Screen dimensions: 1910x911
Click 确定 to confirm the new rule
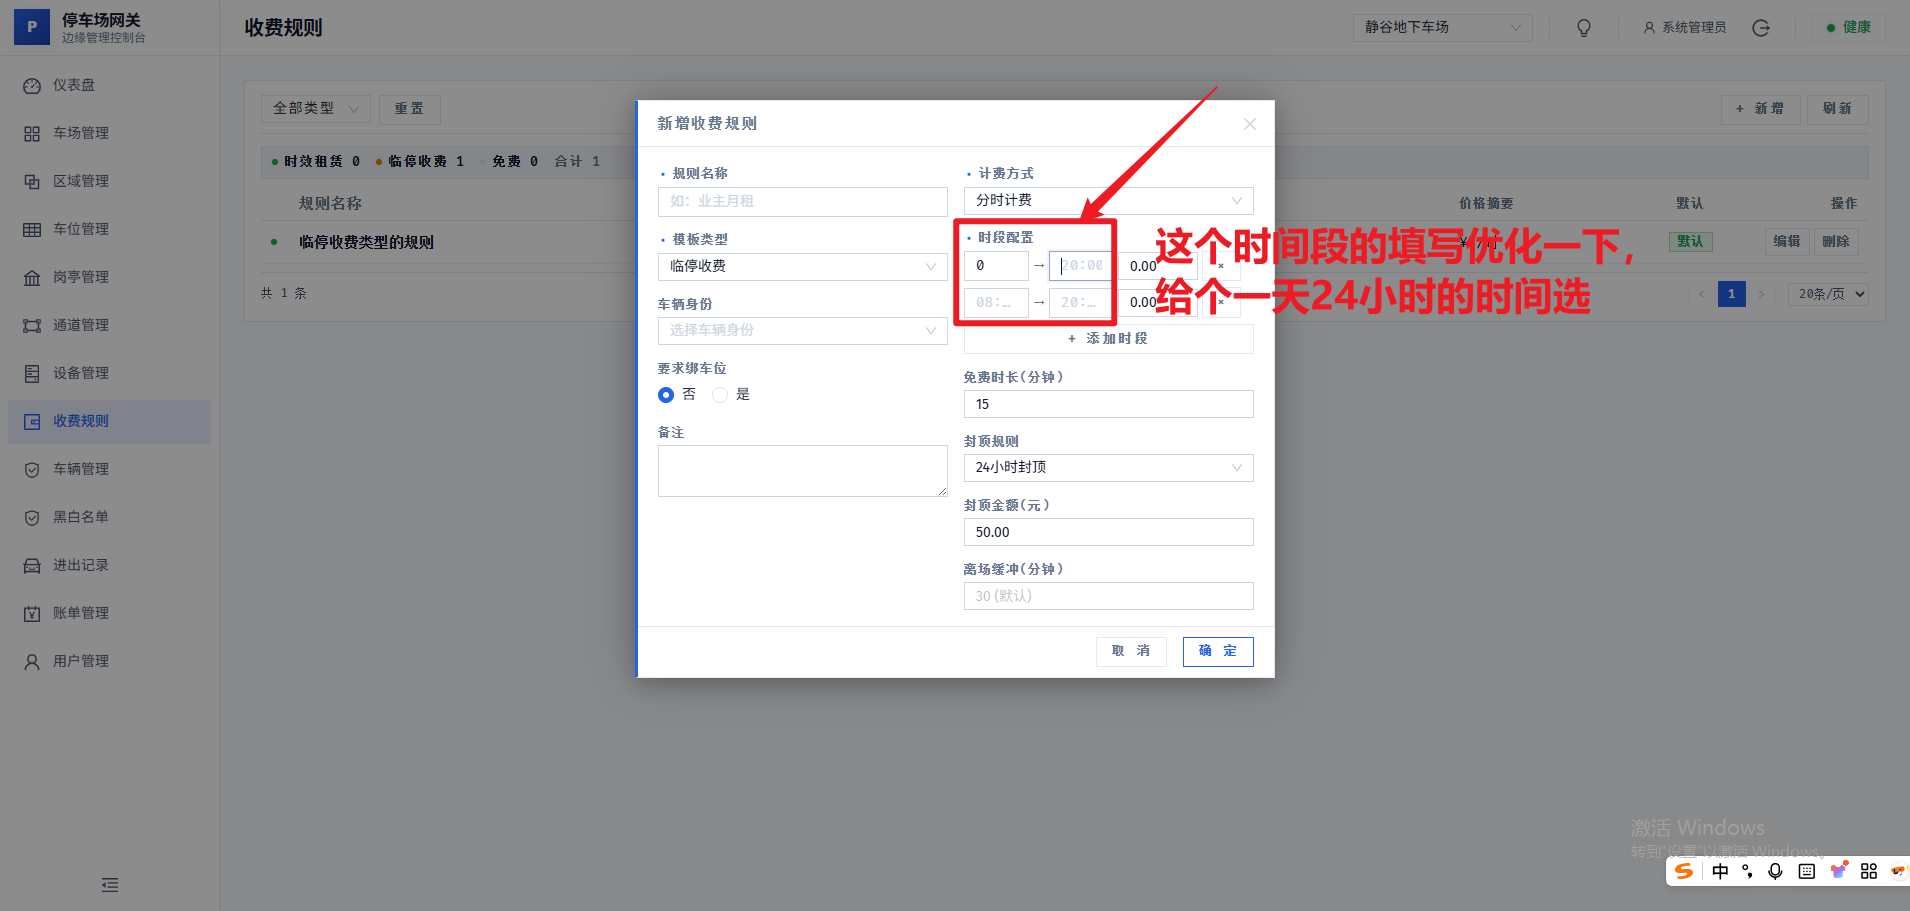point(1217,651)
